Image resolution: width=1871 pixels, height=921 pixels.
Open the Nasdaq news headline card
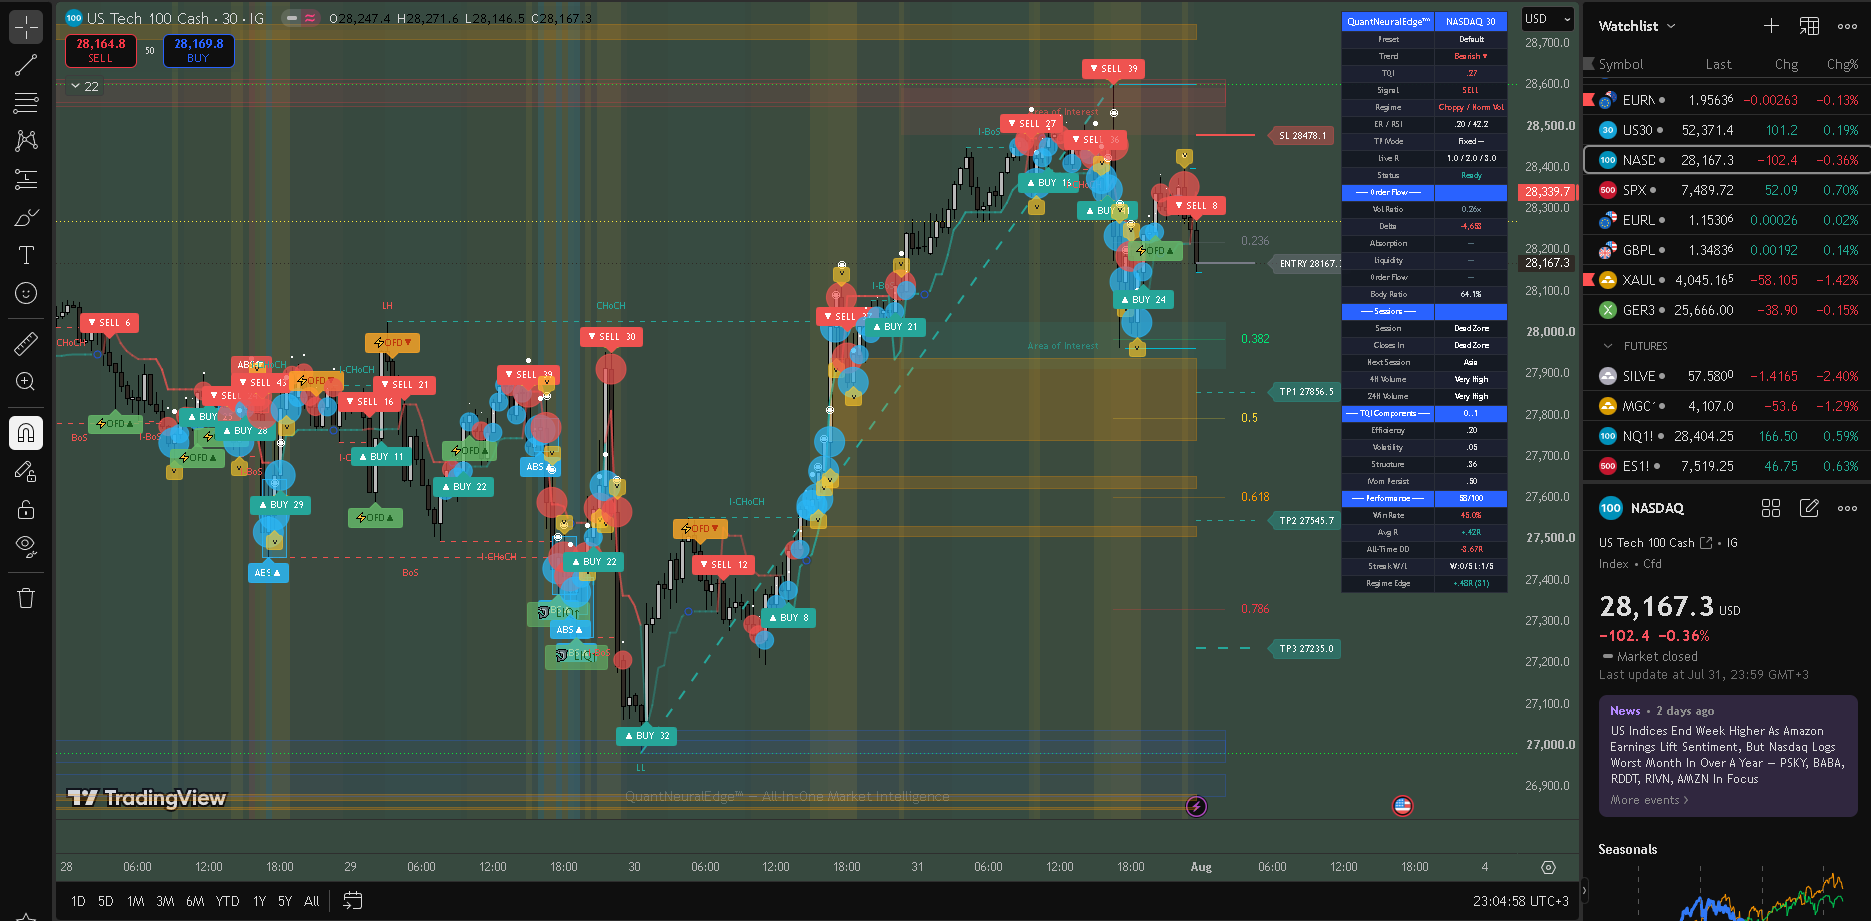tap(1727, 755)
